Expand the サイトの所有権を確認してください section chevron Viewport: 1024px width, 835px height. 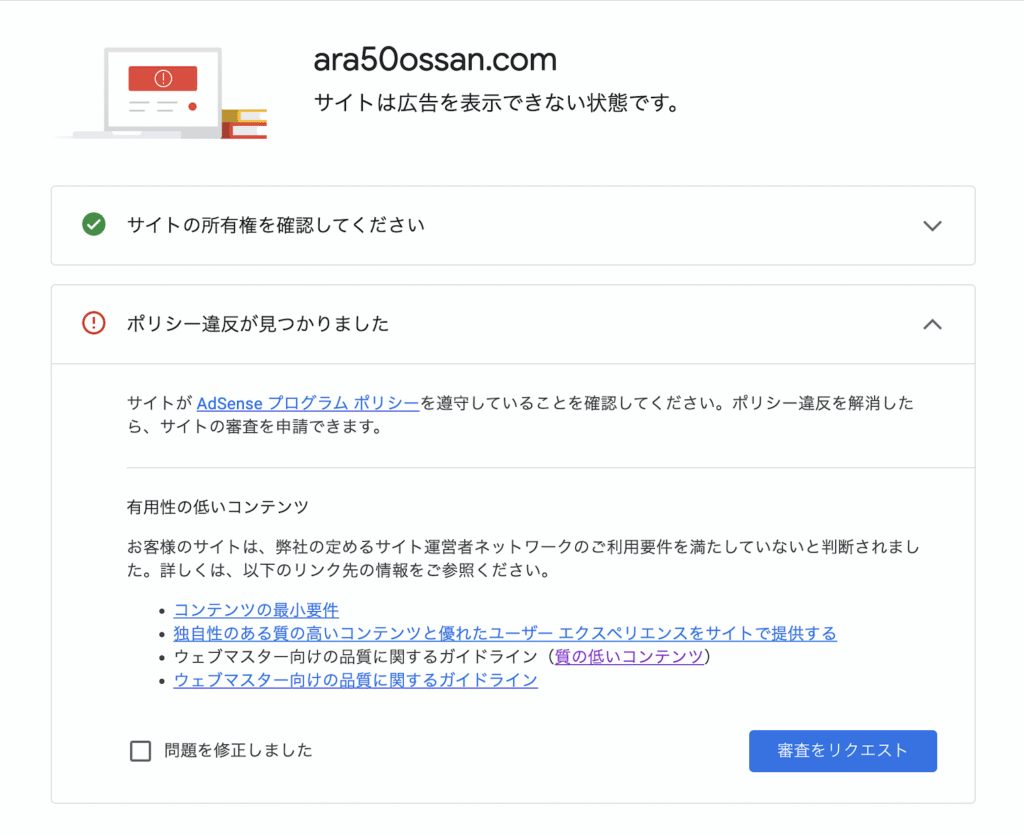(932, 225)
